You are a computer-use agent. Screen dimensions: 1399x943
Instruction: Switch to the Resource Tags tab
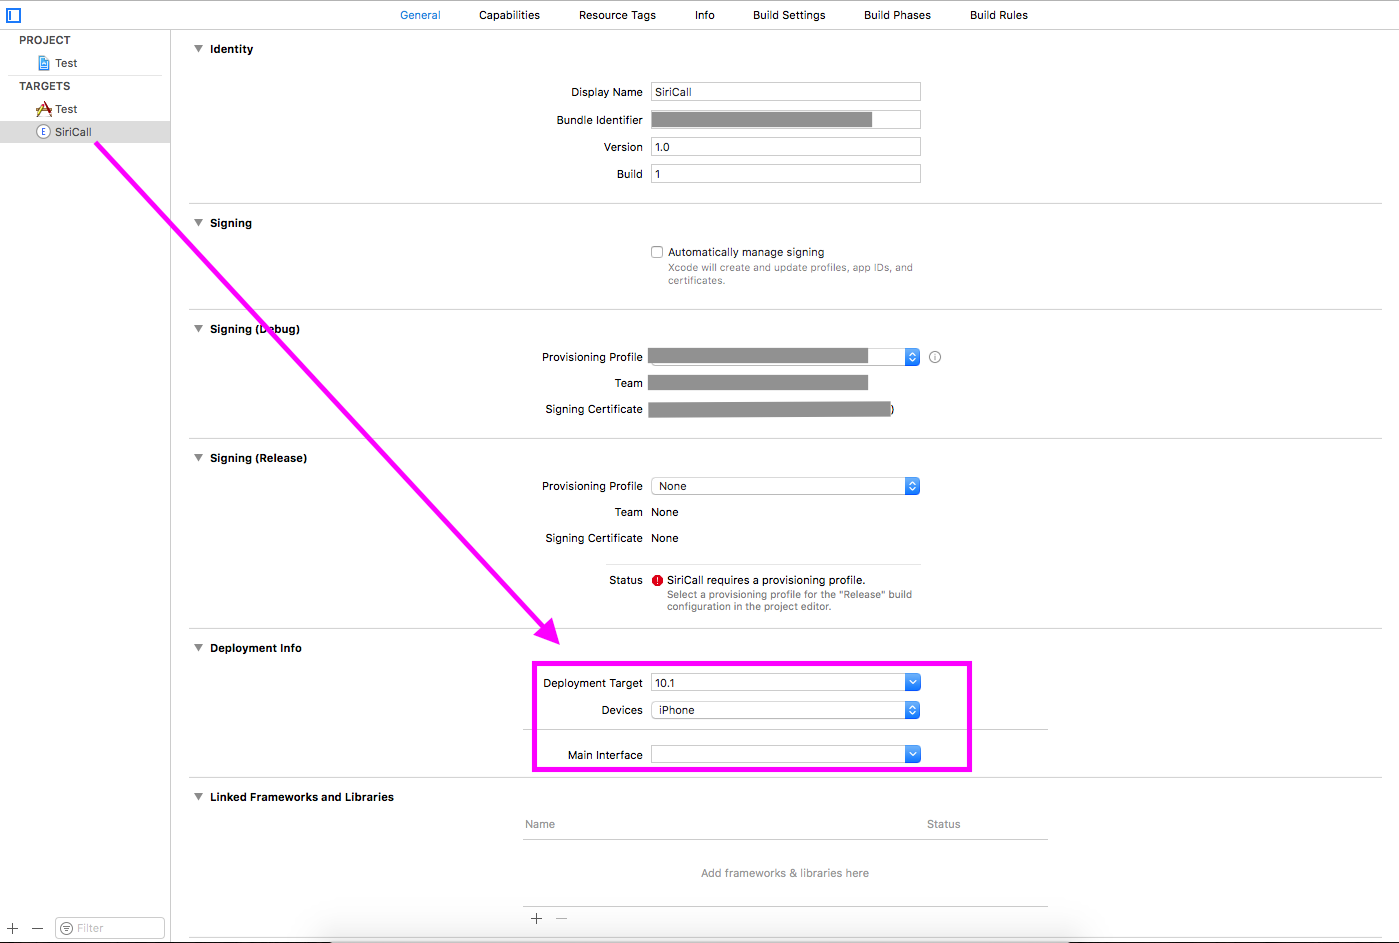click(617, 15)
